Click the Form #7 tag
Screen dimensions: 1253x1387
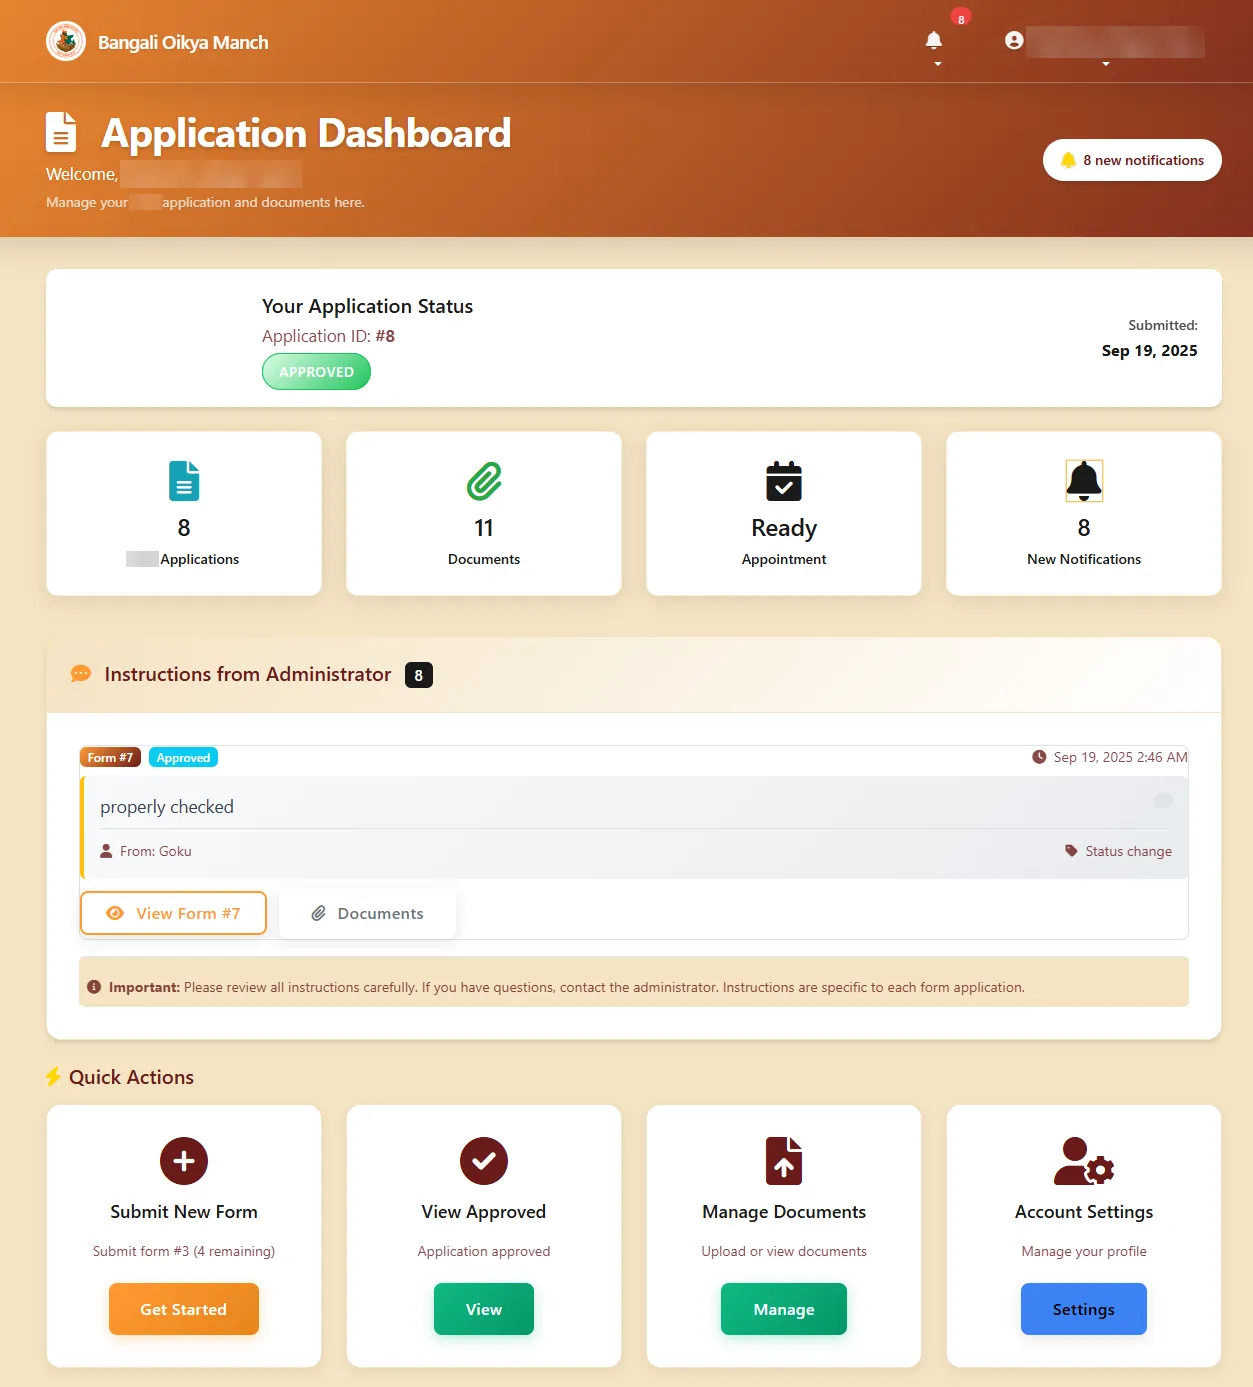pos(110,758)
